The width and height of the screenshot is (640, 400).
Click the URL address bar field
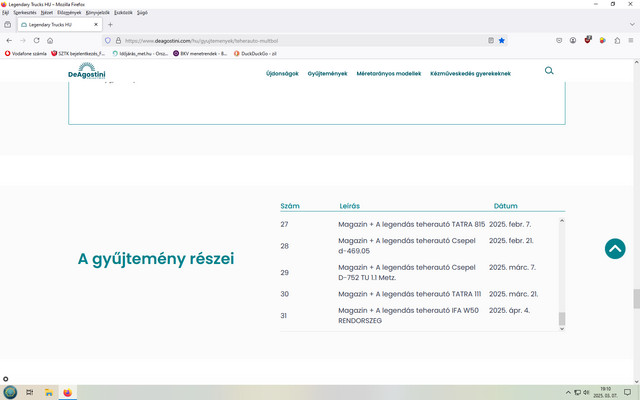coord(302,40)
